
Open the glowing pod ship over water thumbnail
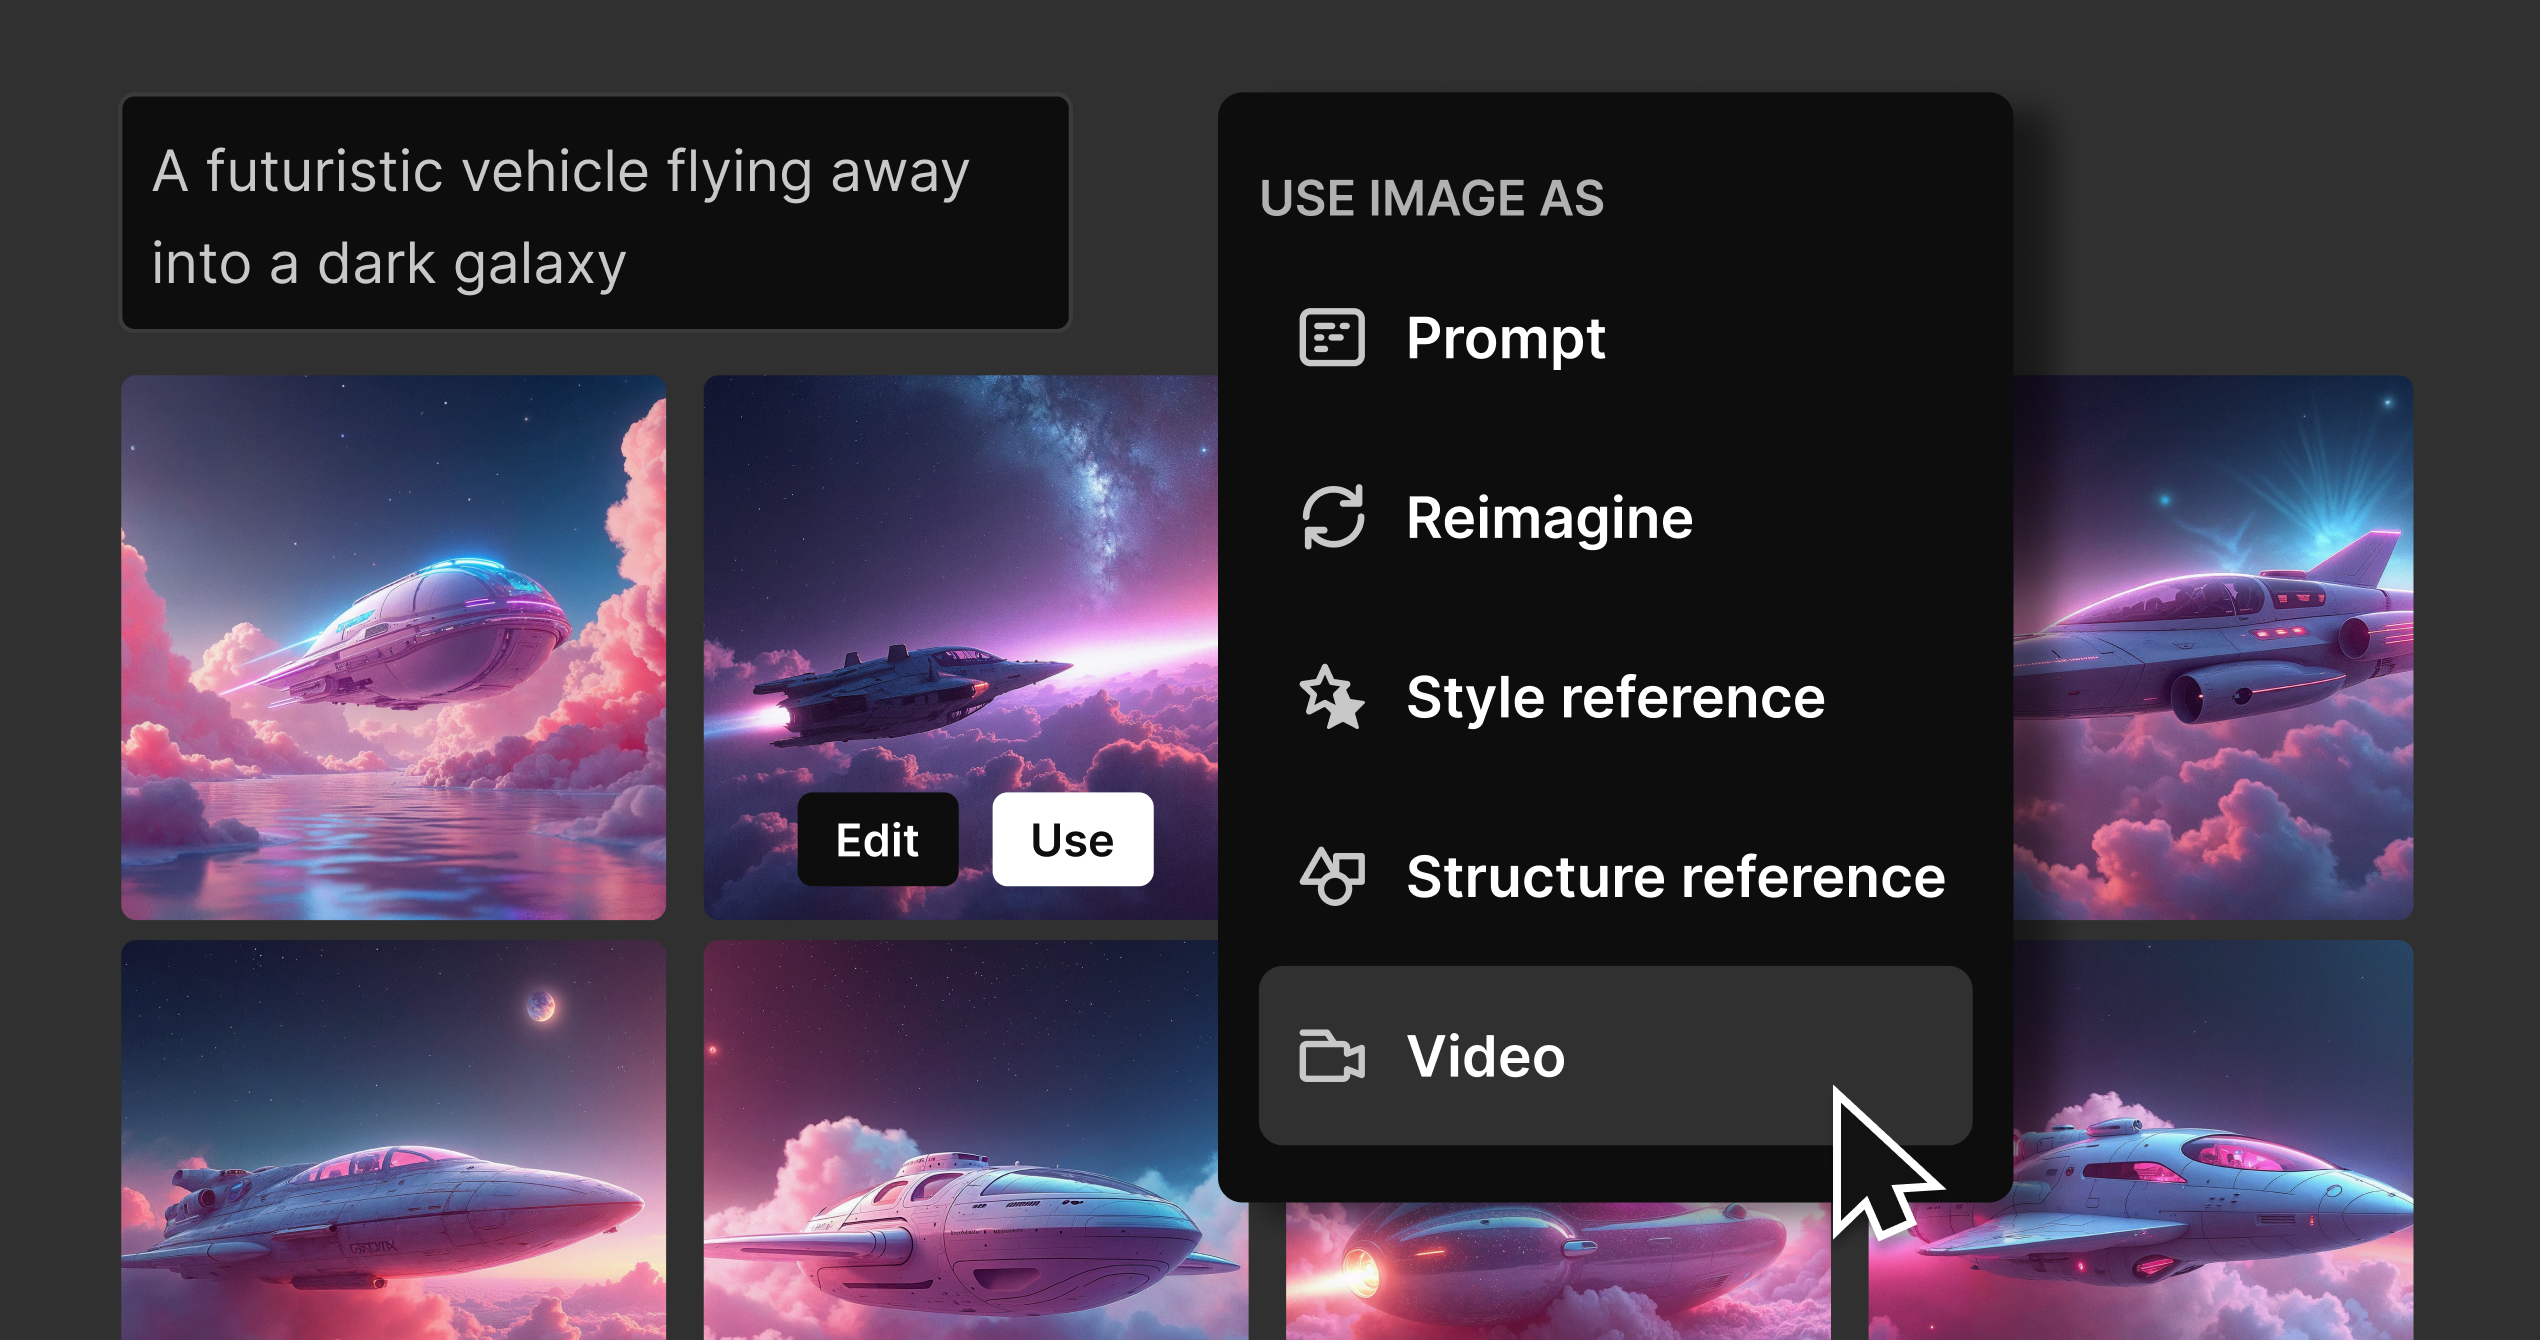point(393,647)
